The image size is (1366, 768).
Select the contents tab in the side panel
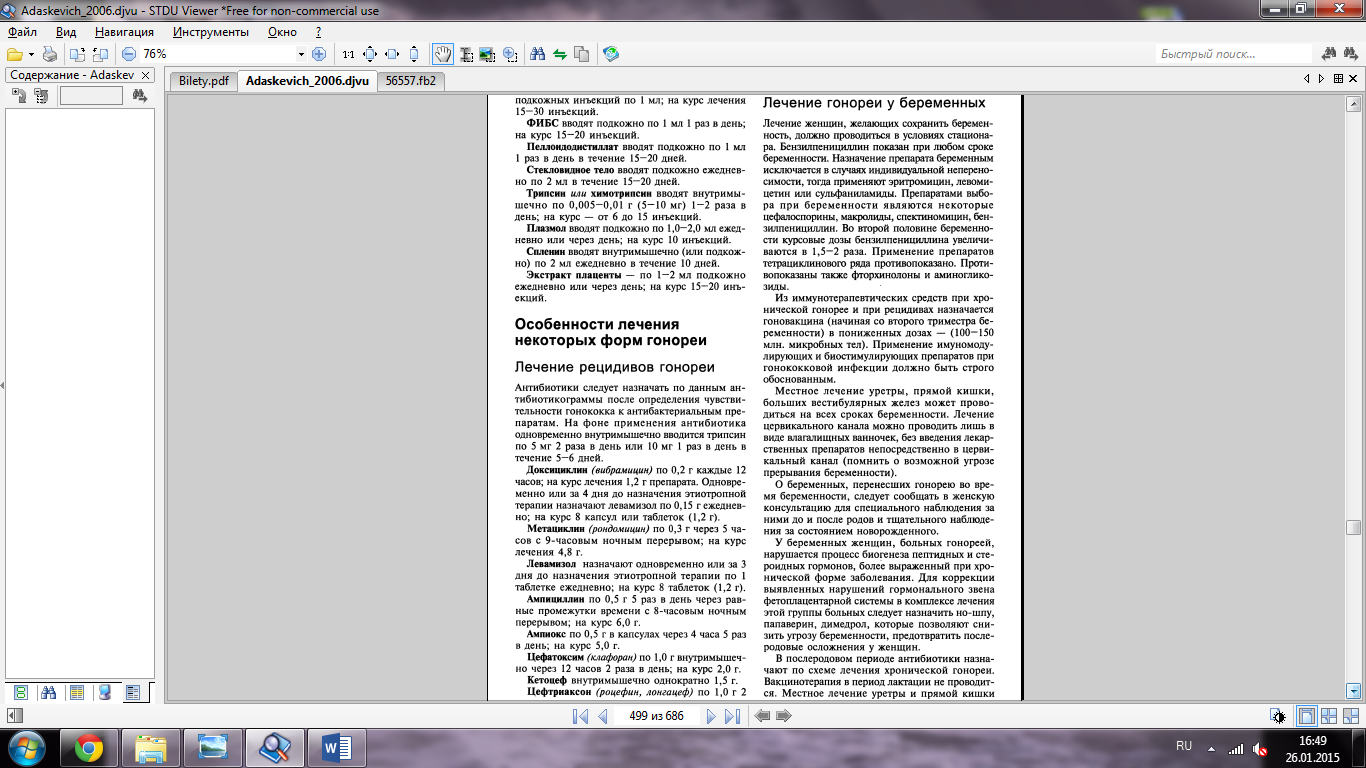pyautogui.click(x=133, y=692)
